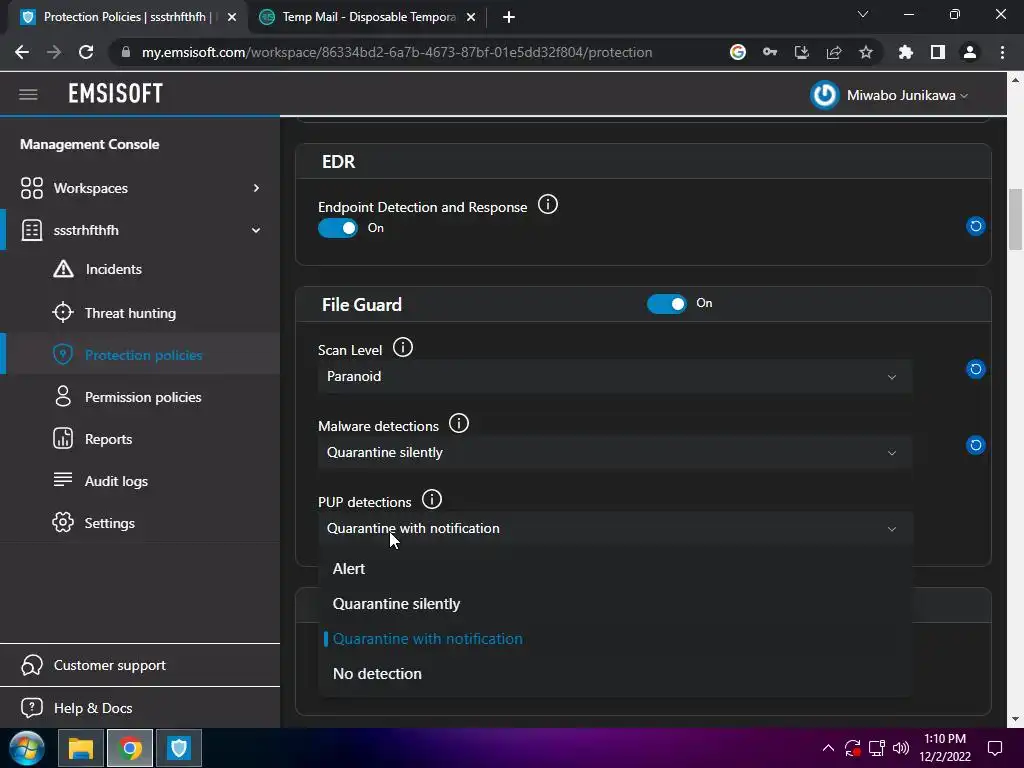Open the shield app on taskbar
This screenshot has width=1024, height=768.
point(179,748)
